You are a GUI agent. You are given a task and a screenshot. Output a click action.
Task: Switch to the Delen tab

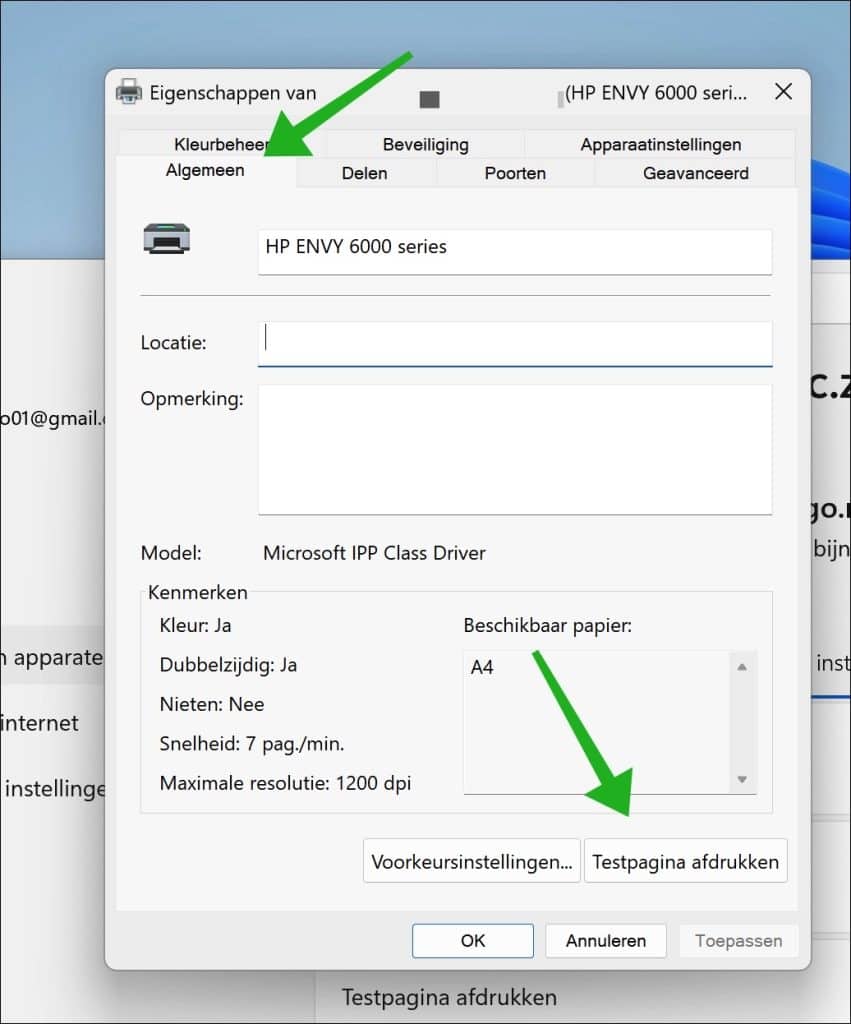click(364, 173)
